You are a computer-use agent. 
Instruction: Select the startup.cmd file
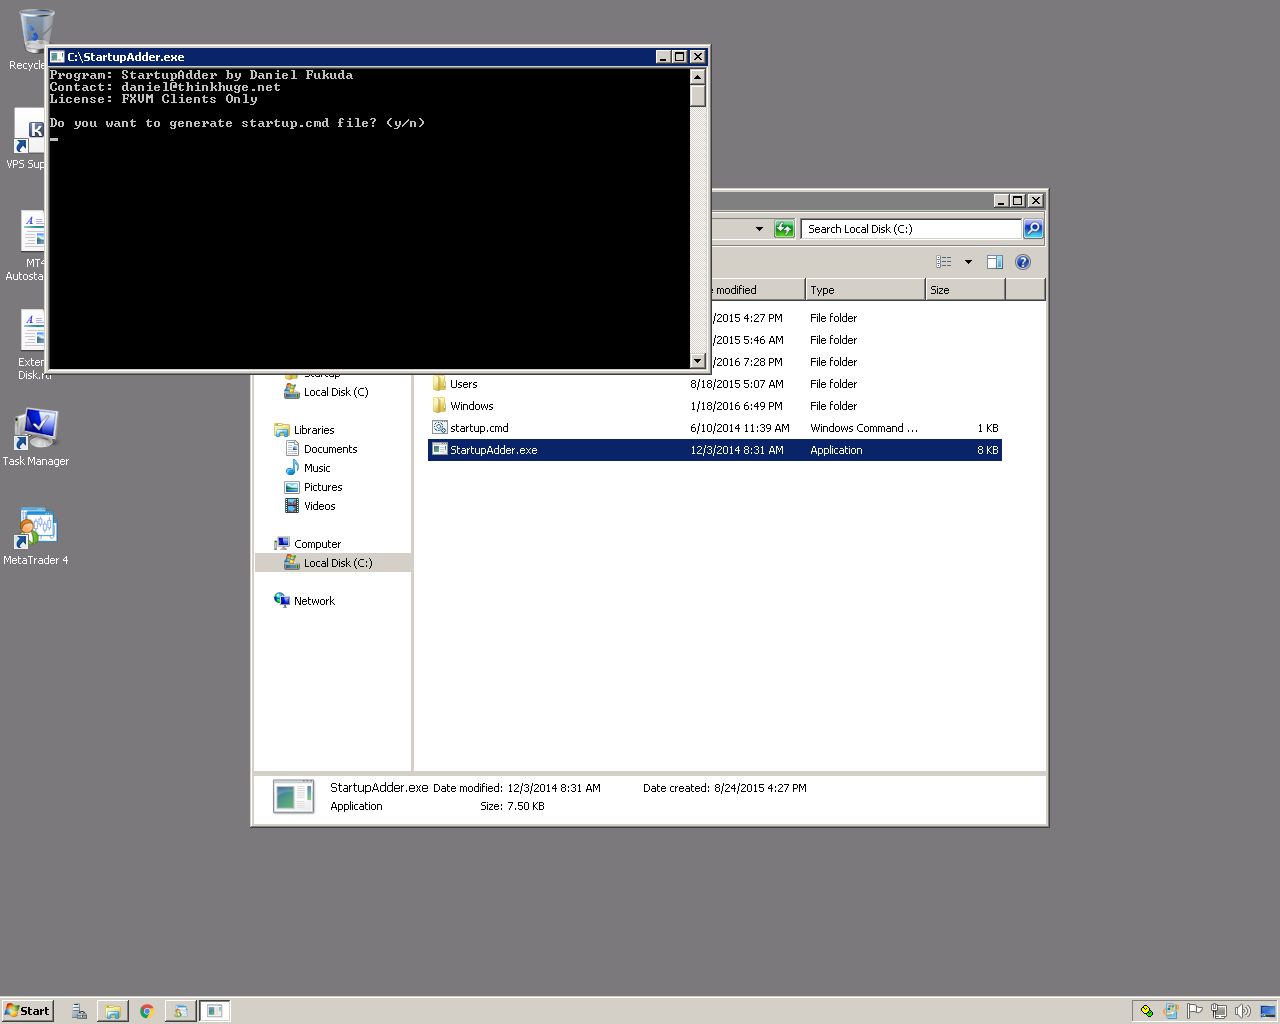click(x=479, y=428)
